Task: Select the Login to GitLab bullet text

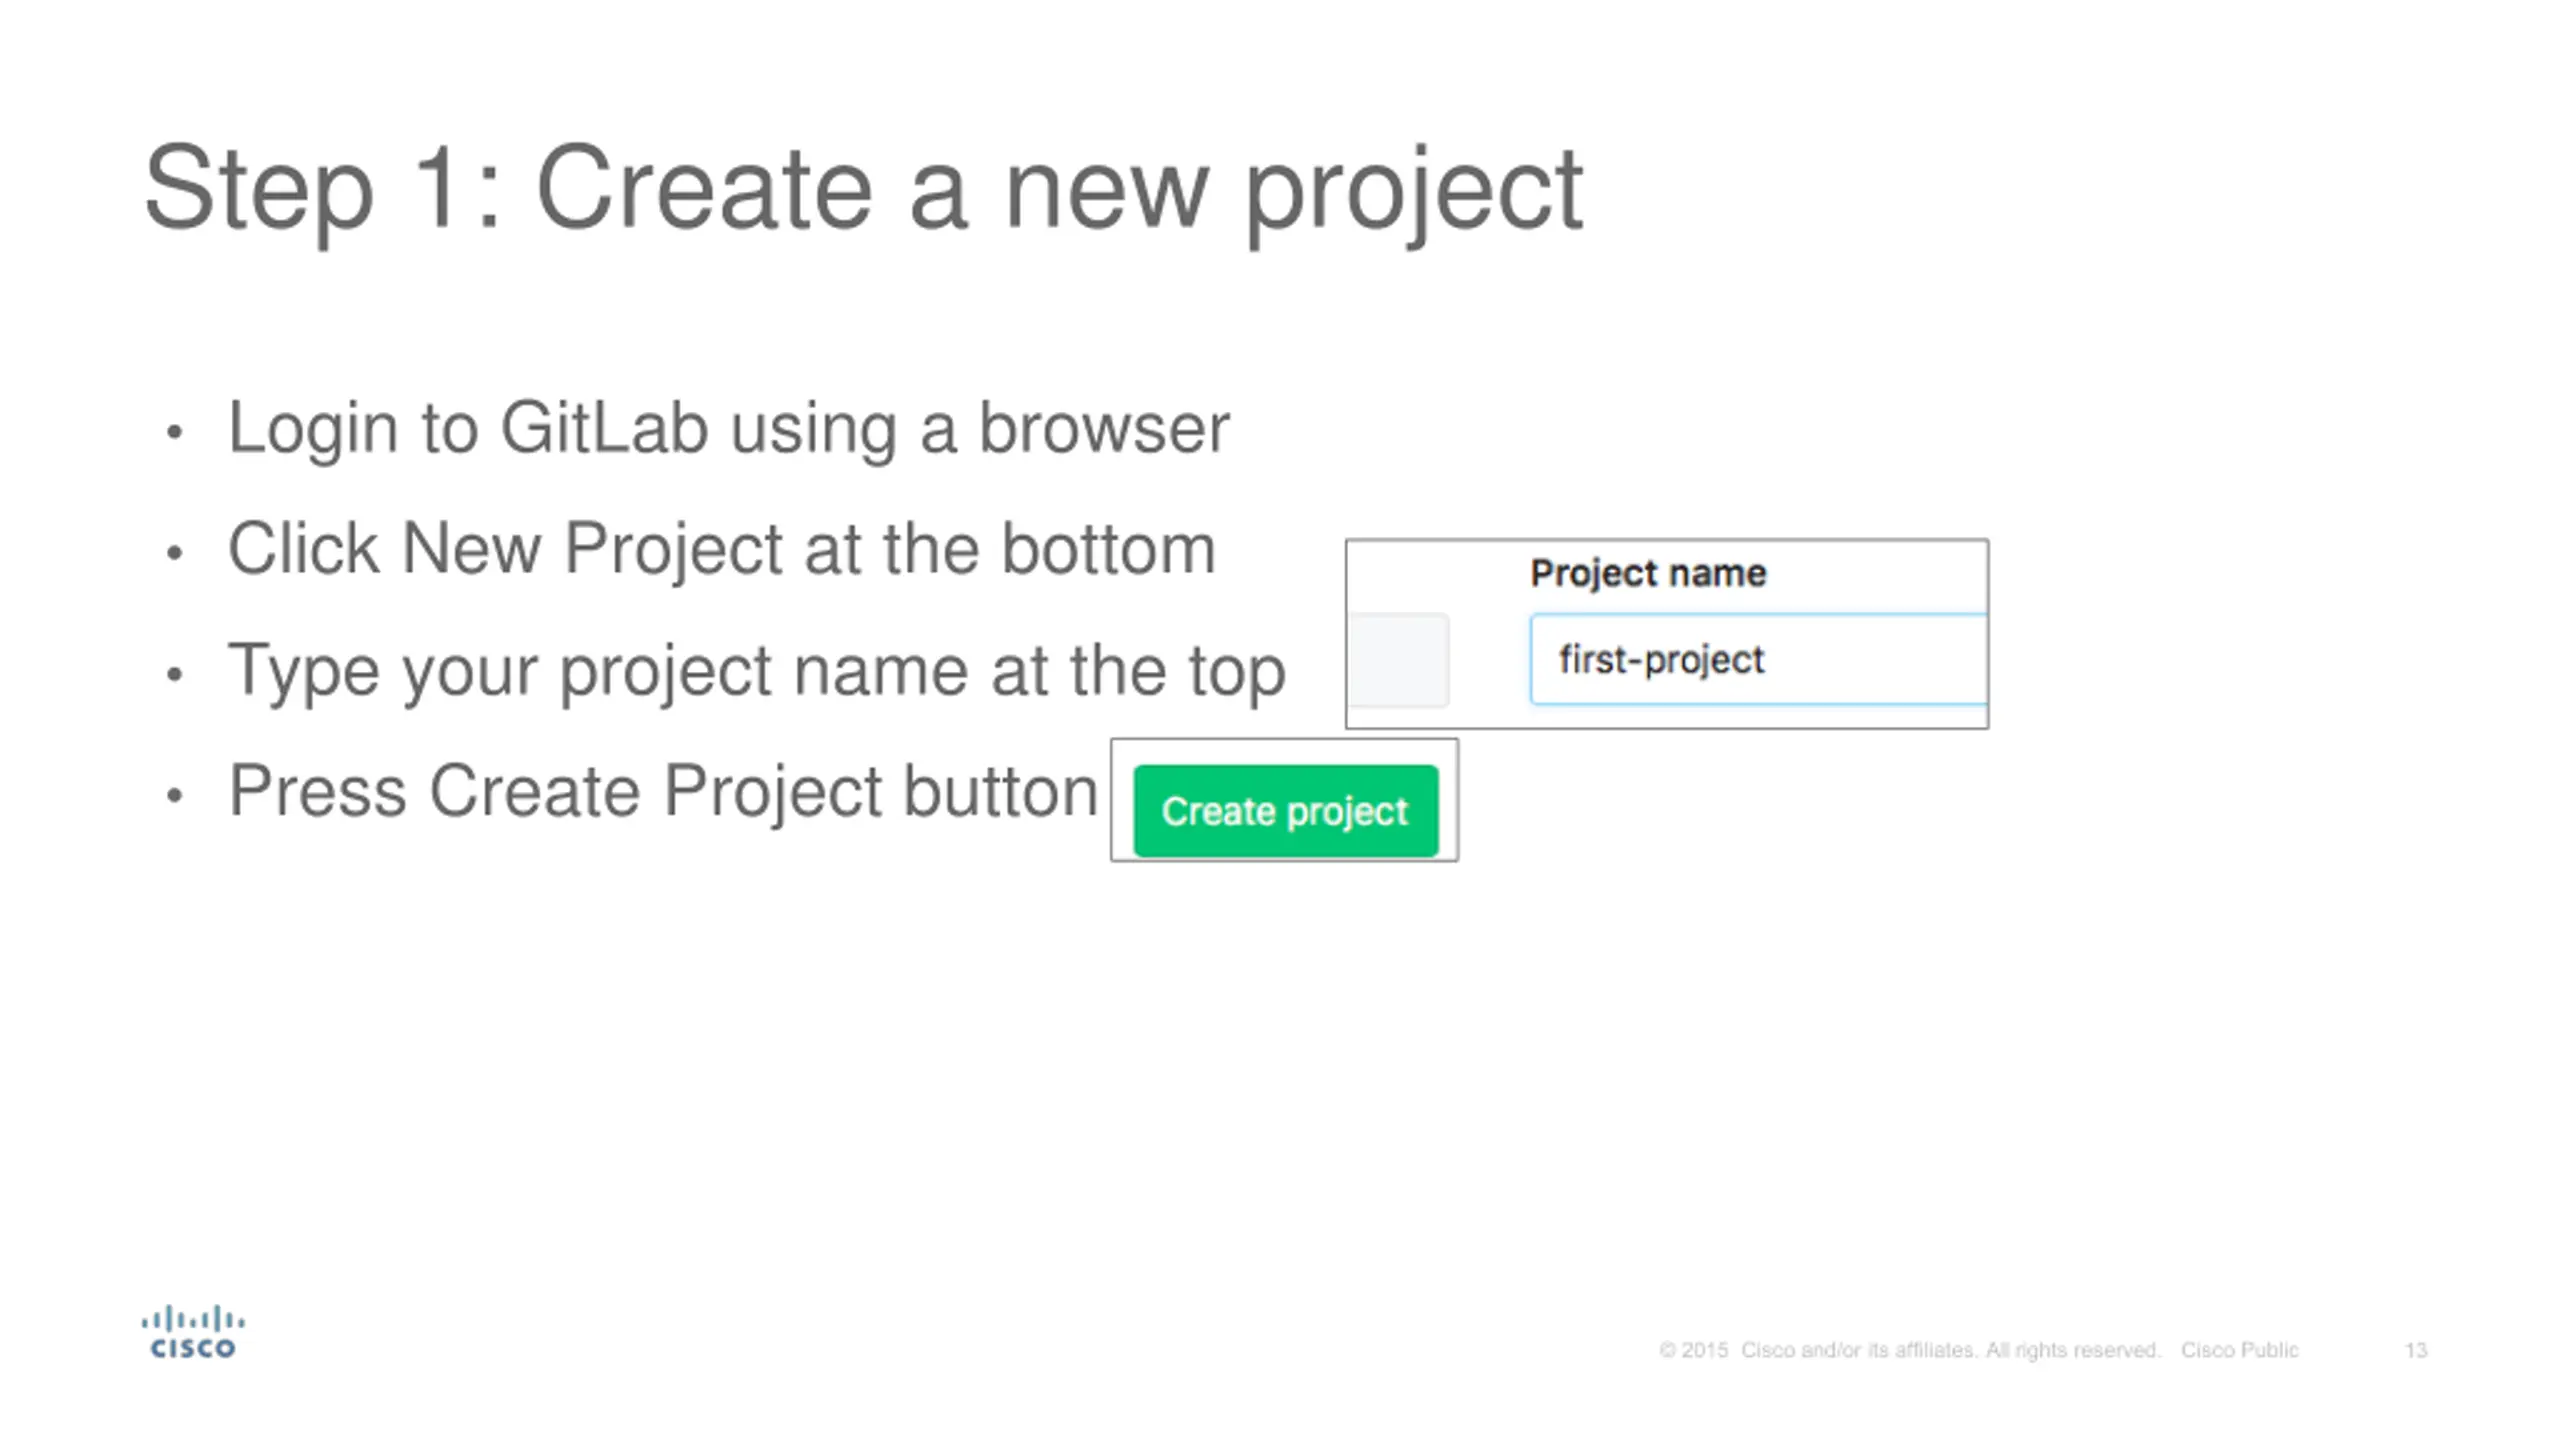Action: tap(728, 428)
